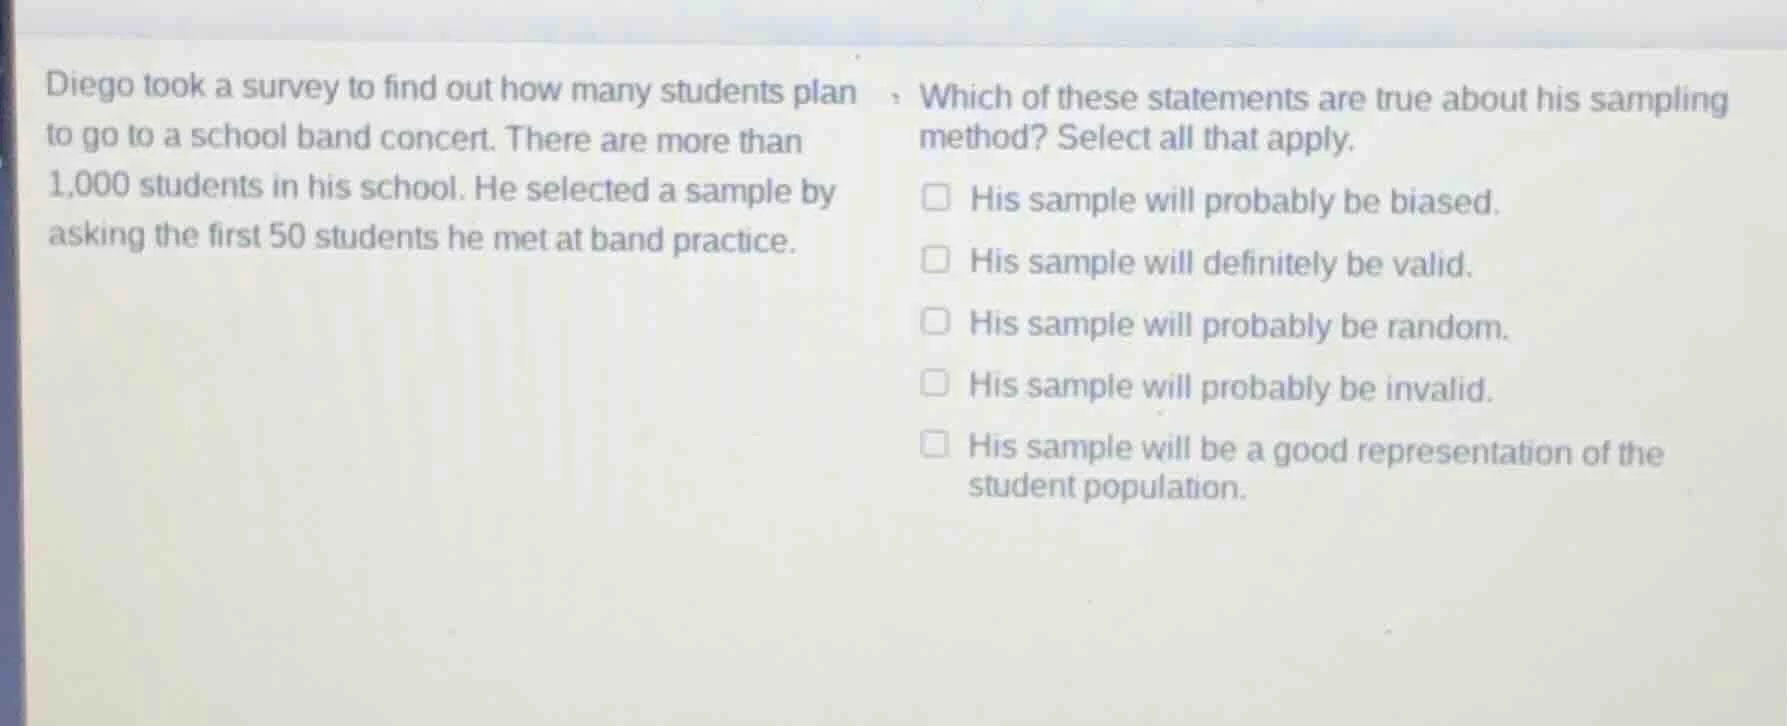Check 'His sample will probably be biased'

pos(936,198)
